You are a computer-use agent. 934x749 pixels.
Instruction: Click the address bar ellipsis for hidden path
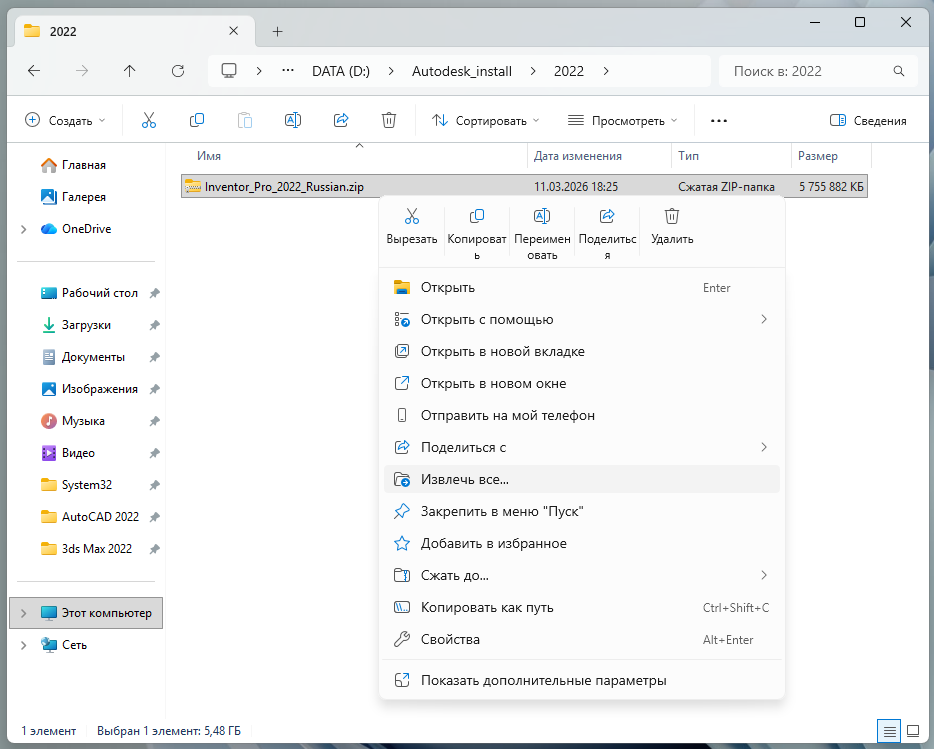pyautogui.click(x=288, y=71)
